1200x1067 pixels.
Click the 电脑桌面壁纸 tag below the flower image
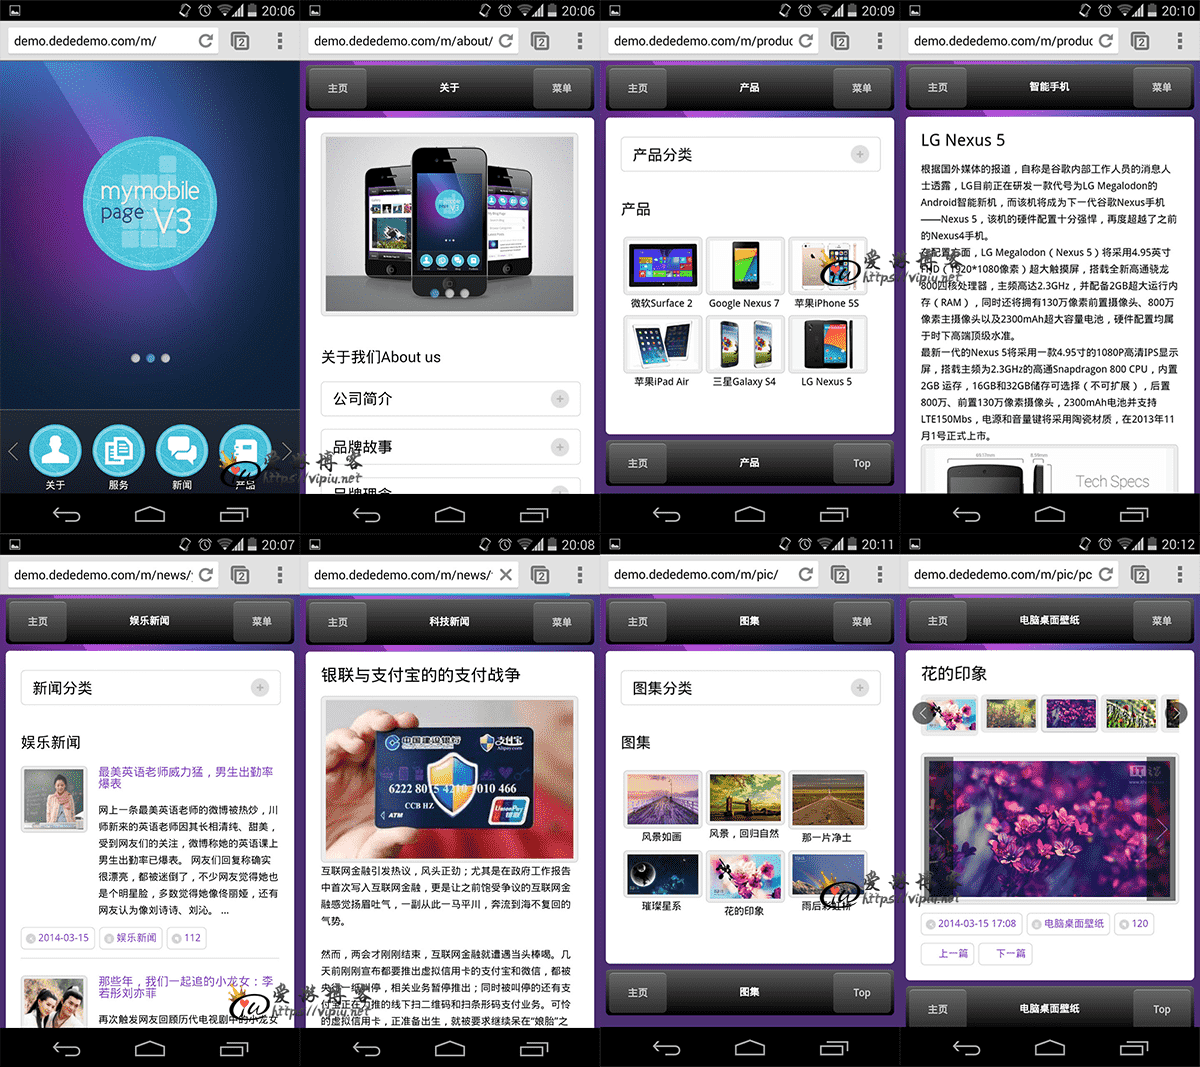[x=1068, y=923]
